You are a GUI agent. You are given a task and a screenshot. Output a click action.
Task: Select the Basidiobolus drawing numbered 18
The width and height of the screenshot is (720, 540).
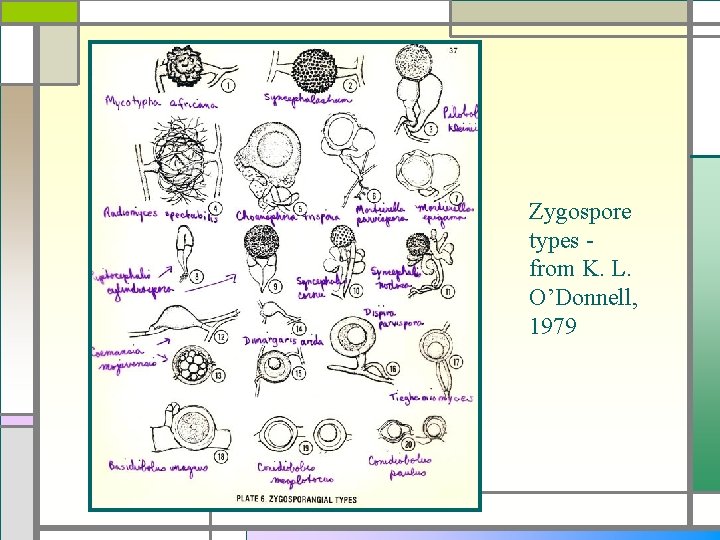pyautogui.click(x=191, y=428)
